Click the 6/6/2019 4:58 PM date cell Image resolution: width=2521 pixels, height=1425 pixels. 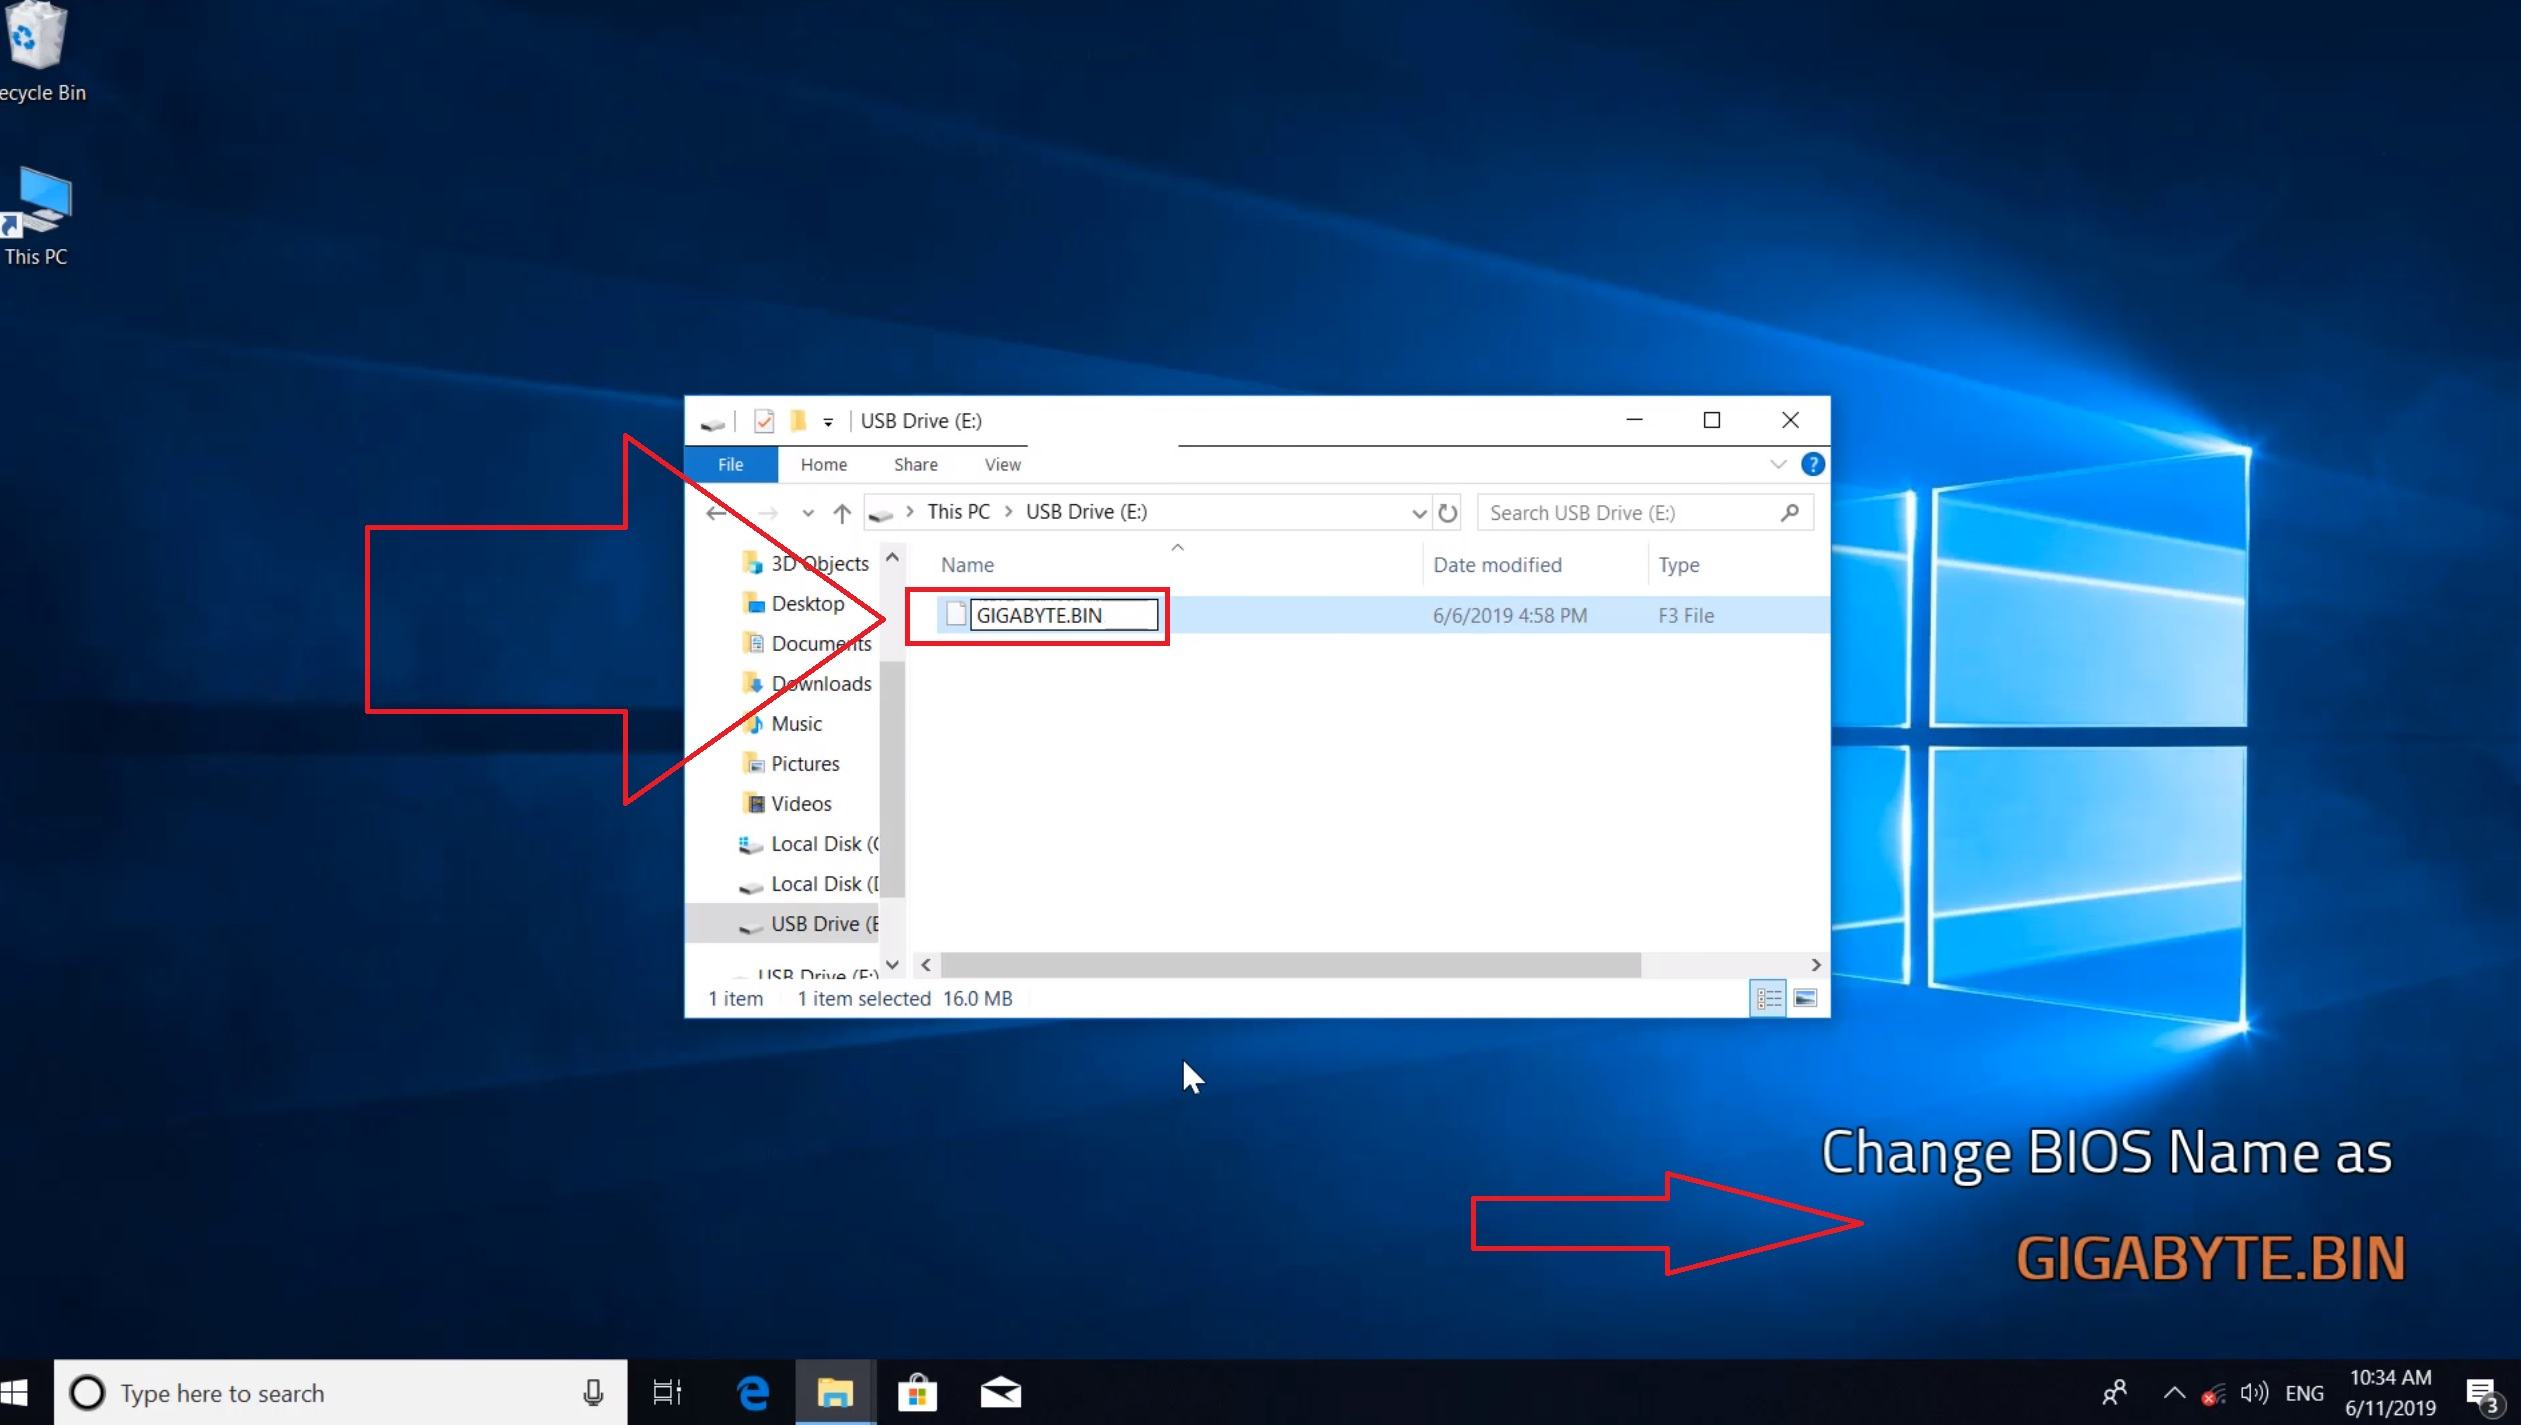1509,615
